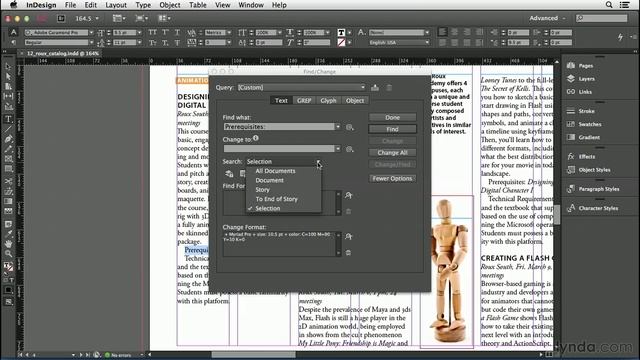This screenshot has width=640, height=360.
Task: Open the Advanced workspace switcher
Action: click(x=547, y=18)
